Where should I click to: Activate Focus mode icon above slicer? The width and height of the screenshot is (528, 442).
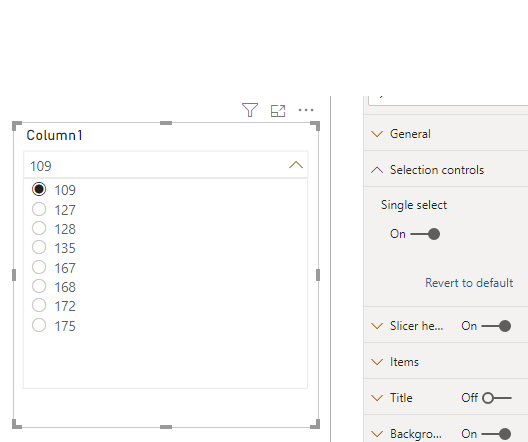tap(278, 111)
